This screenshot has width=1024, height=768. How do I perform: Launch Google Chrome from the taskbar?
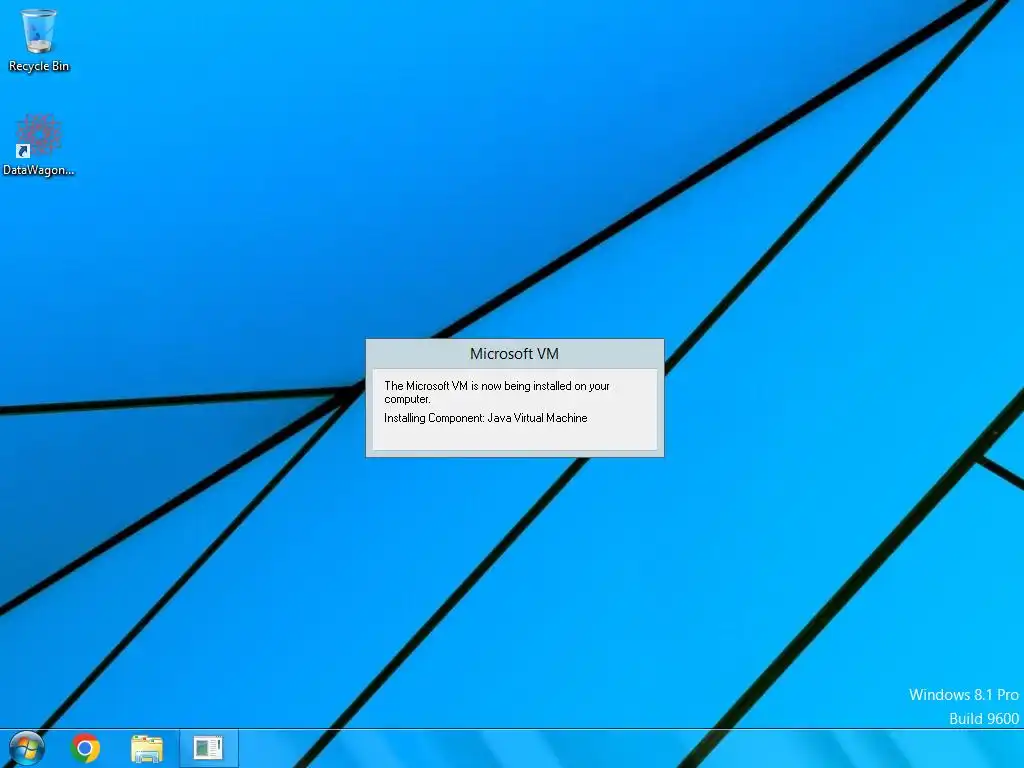click(85, 748)
